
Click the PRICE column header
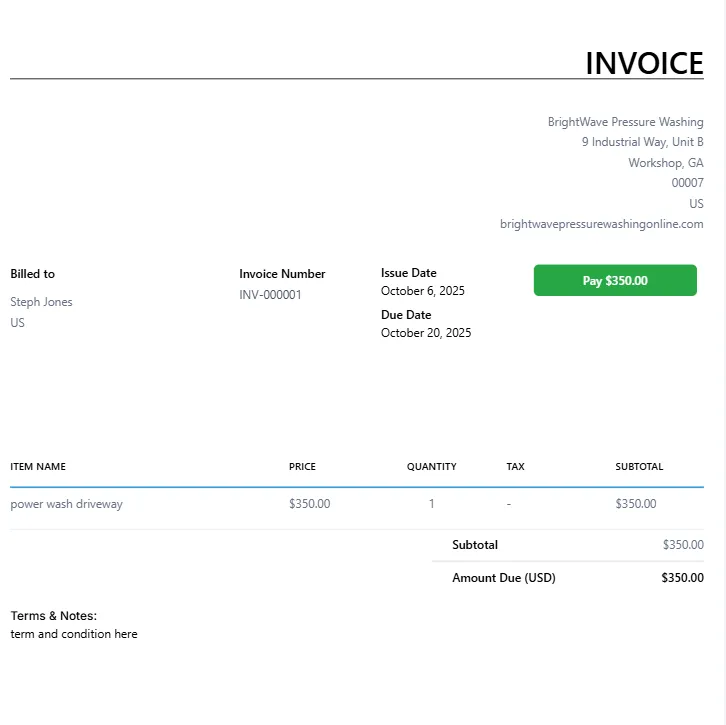pyautogui.click(x=302, y=467)
